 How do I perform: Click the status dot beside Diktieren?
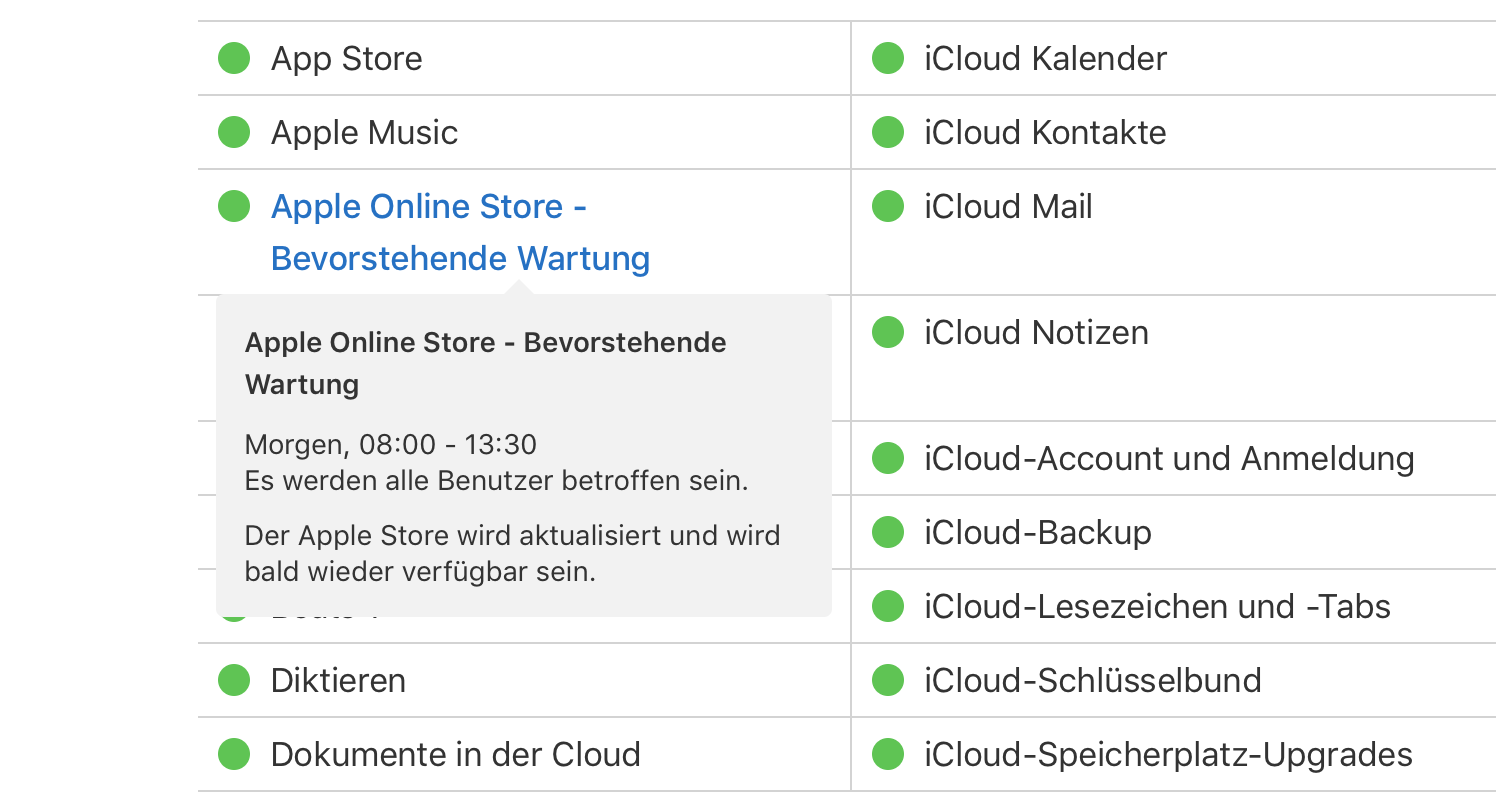click(234, 680)
